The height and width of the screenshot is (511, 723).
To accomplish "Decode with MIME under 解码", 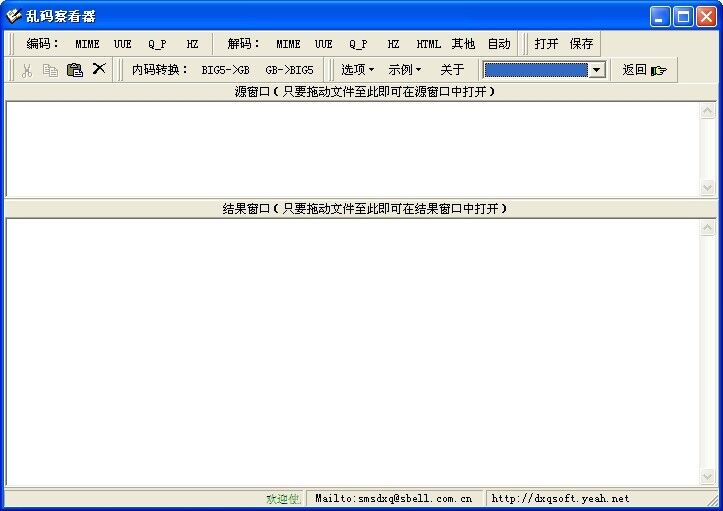I will tap(288, 44).
